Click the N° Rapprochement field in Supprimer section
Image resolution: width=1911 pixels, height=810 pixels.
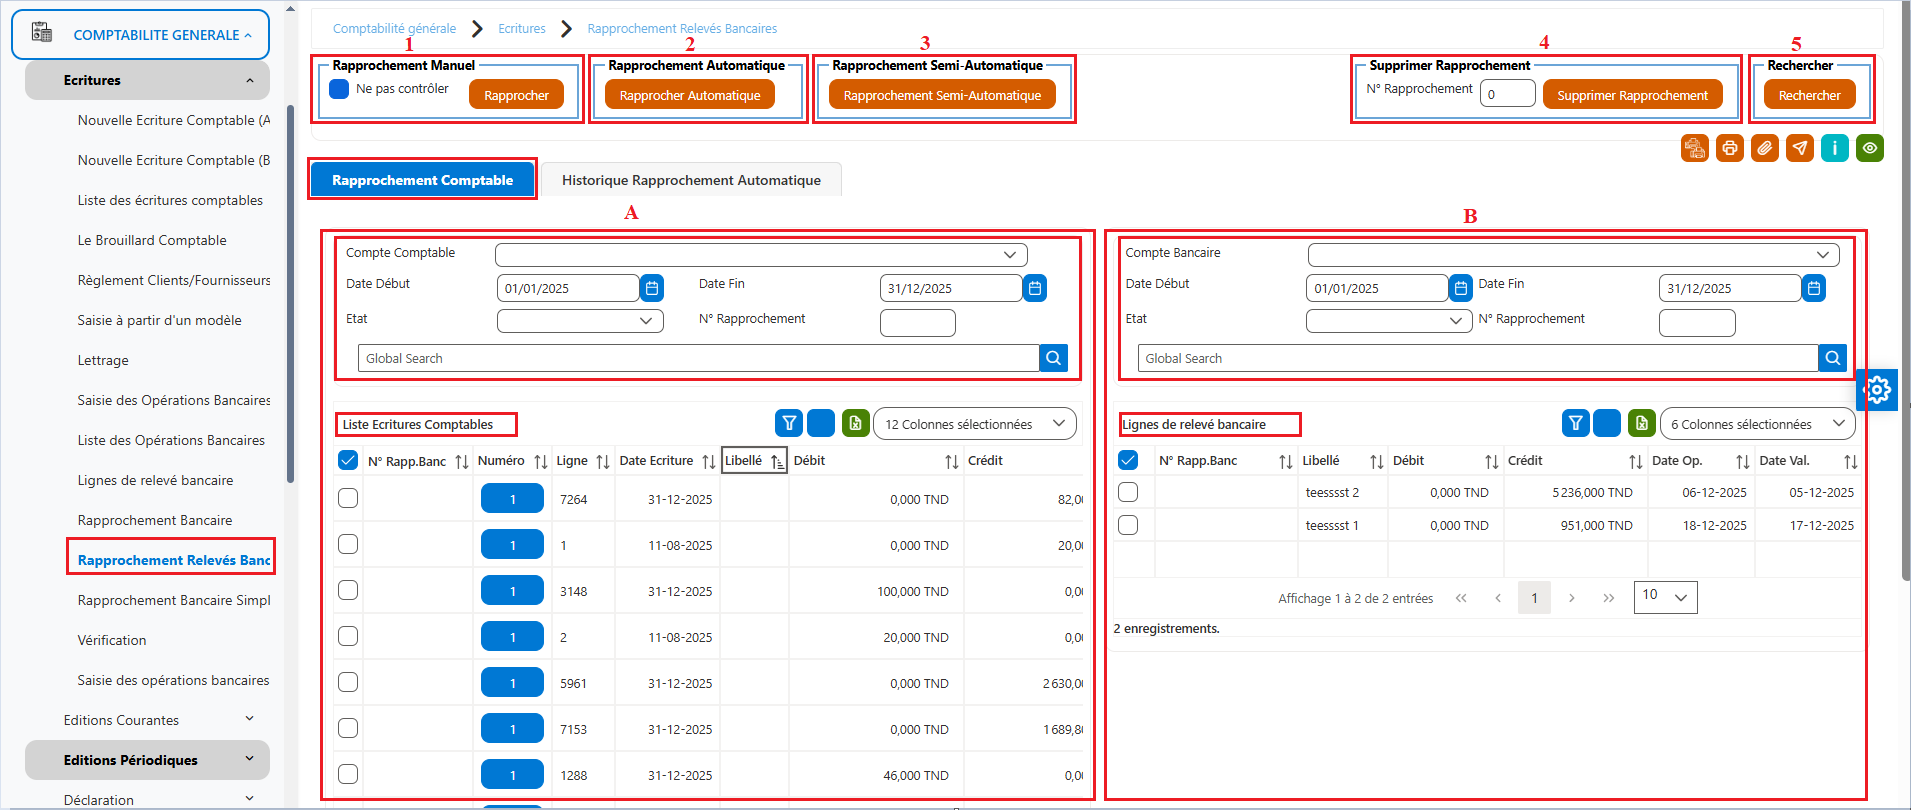coord(1507,94)
